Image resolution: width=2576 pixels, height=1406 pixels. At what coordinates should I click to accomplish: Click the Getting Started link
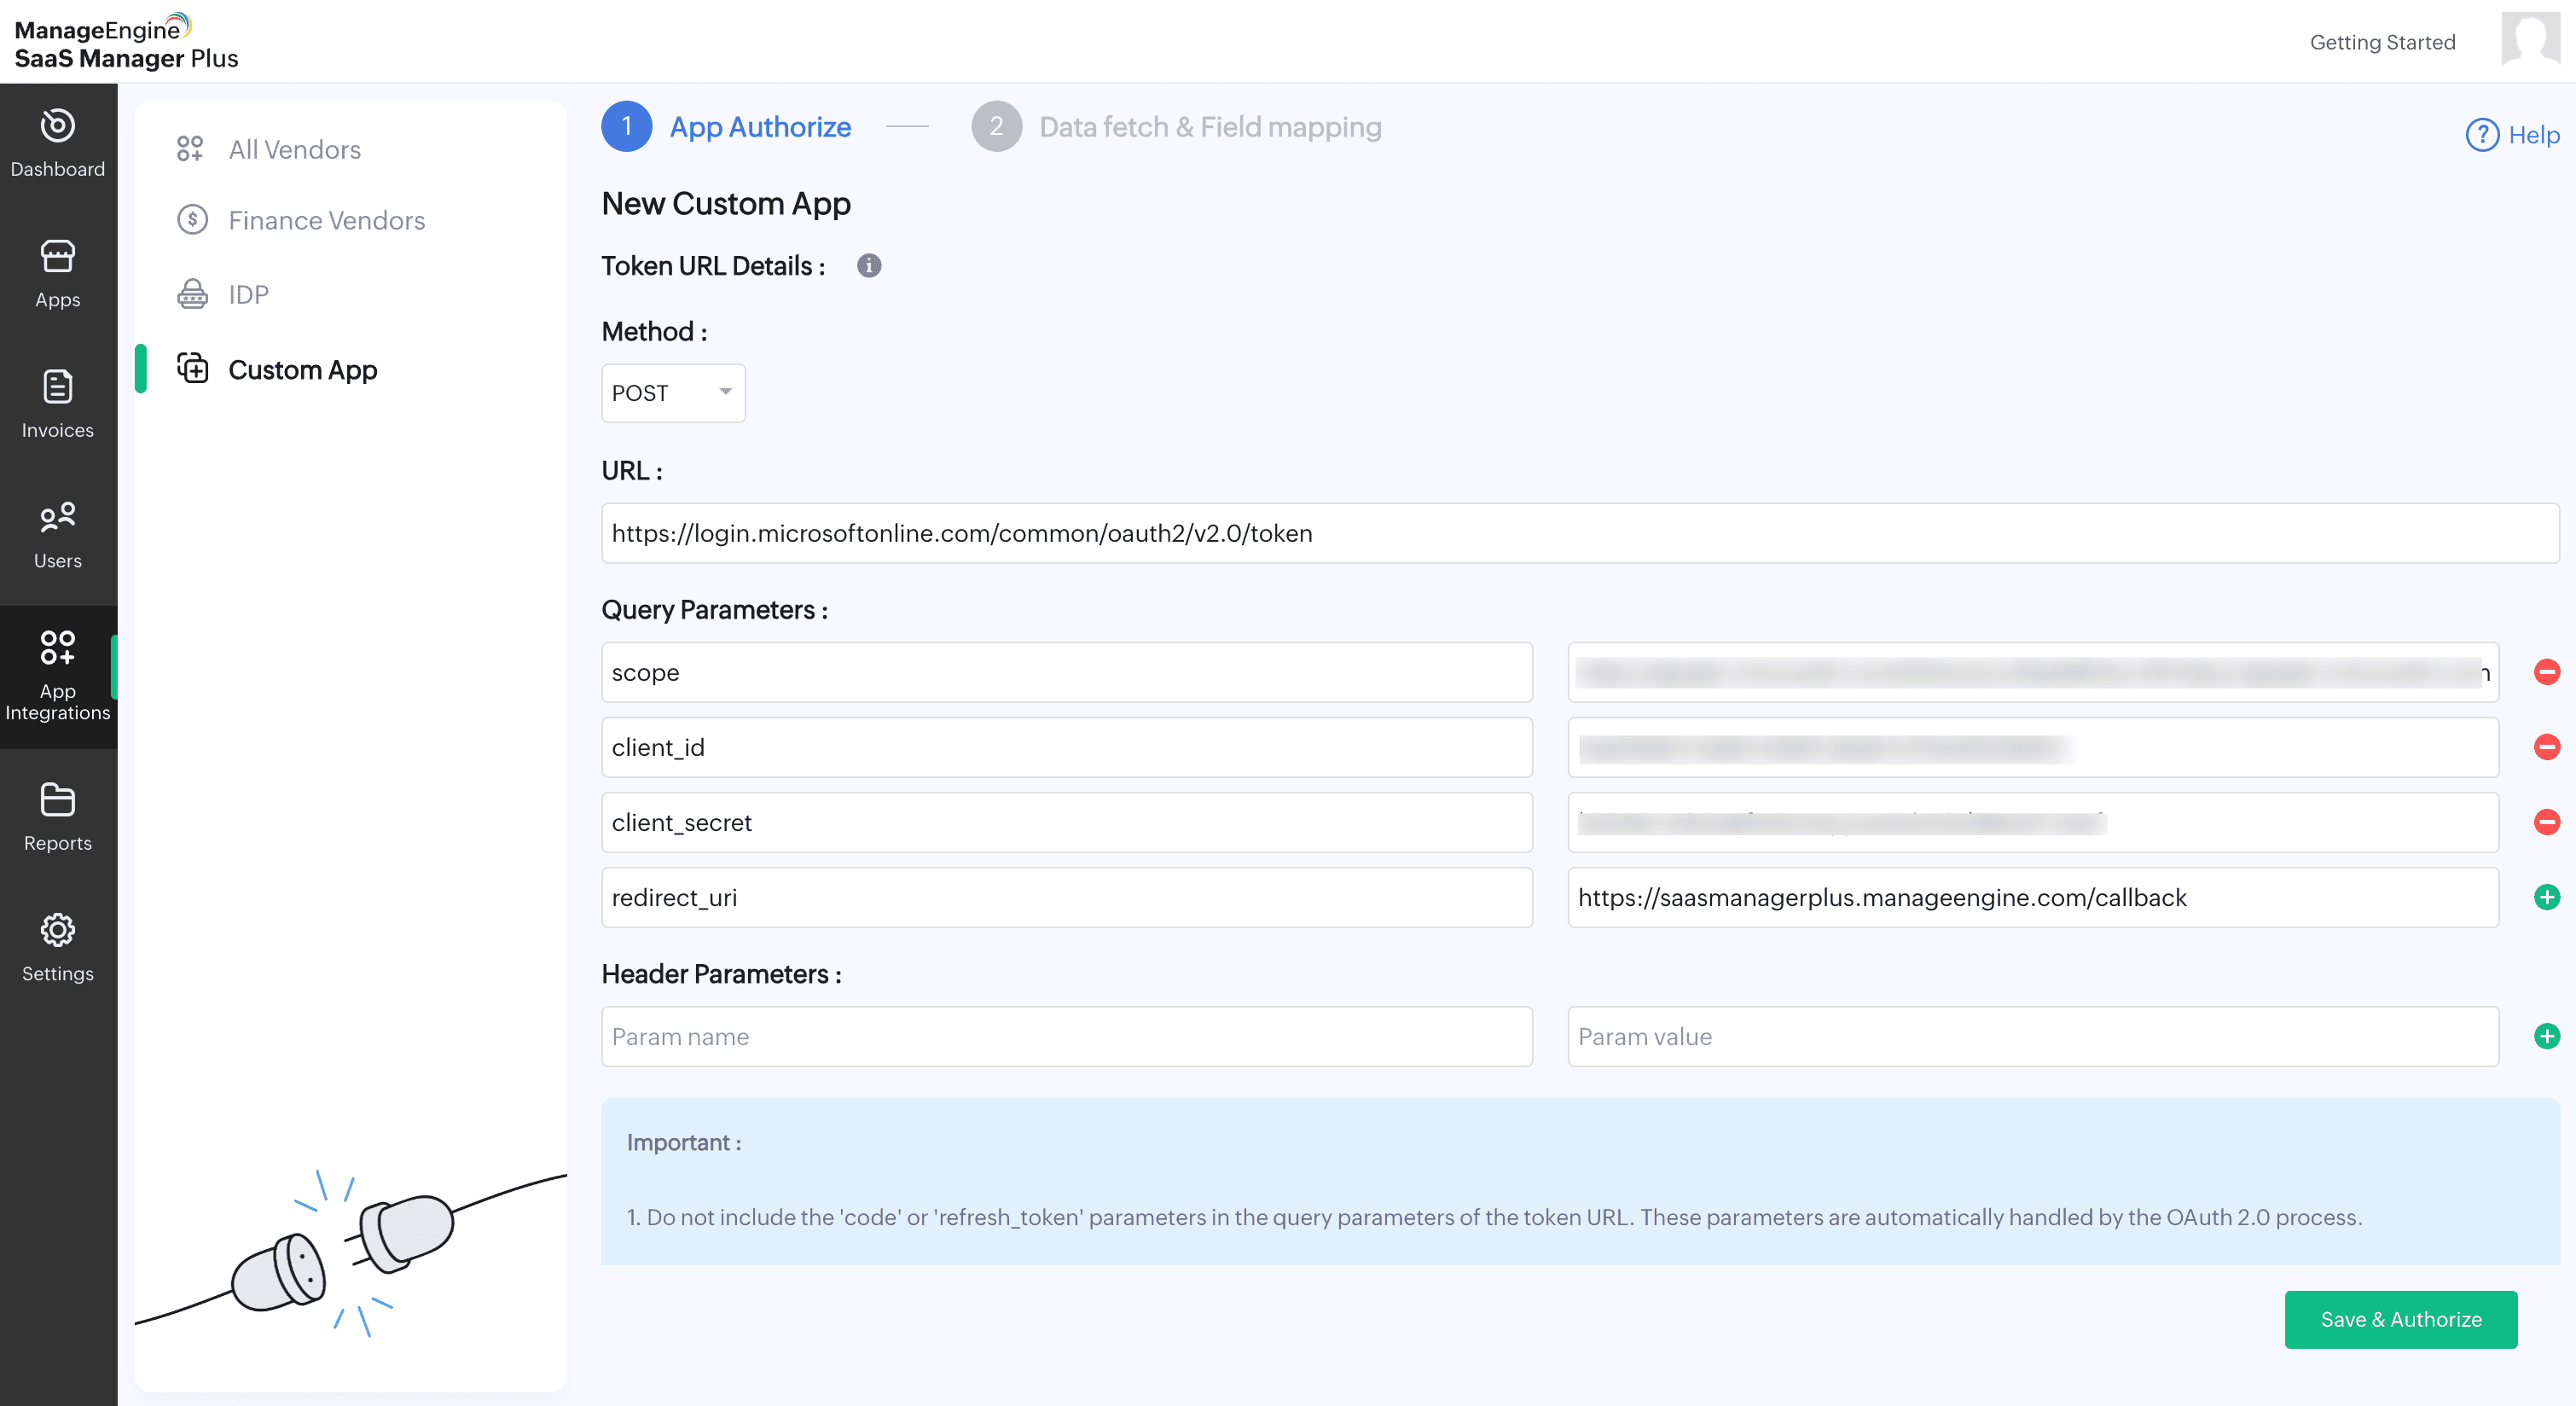(x=2381, y=42)
